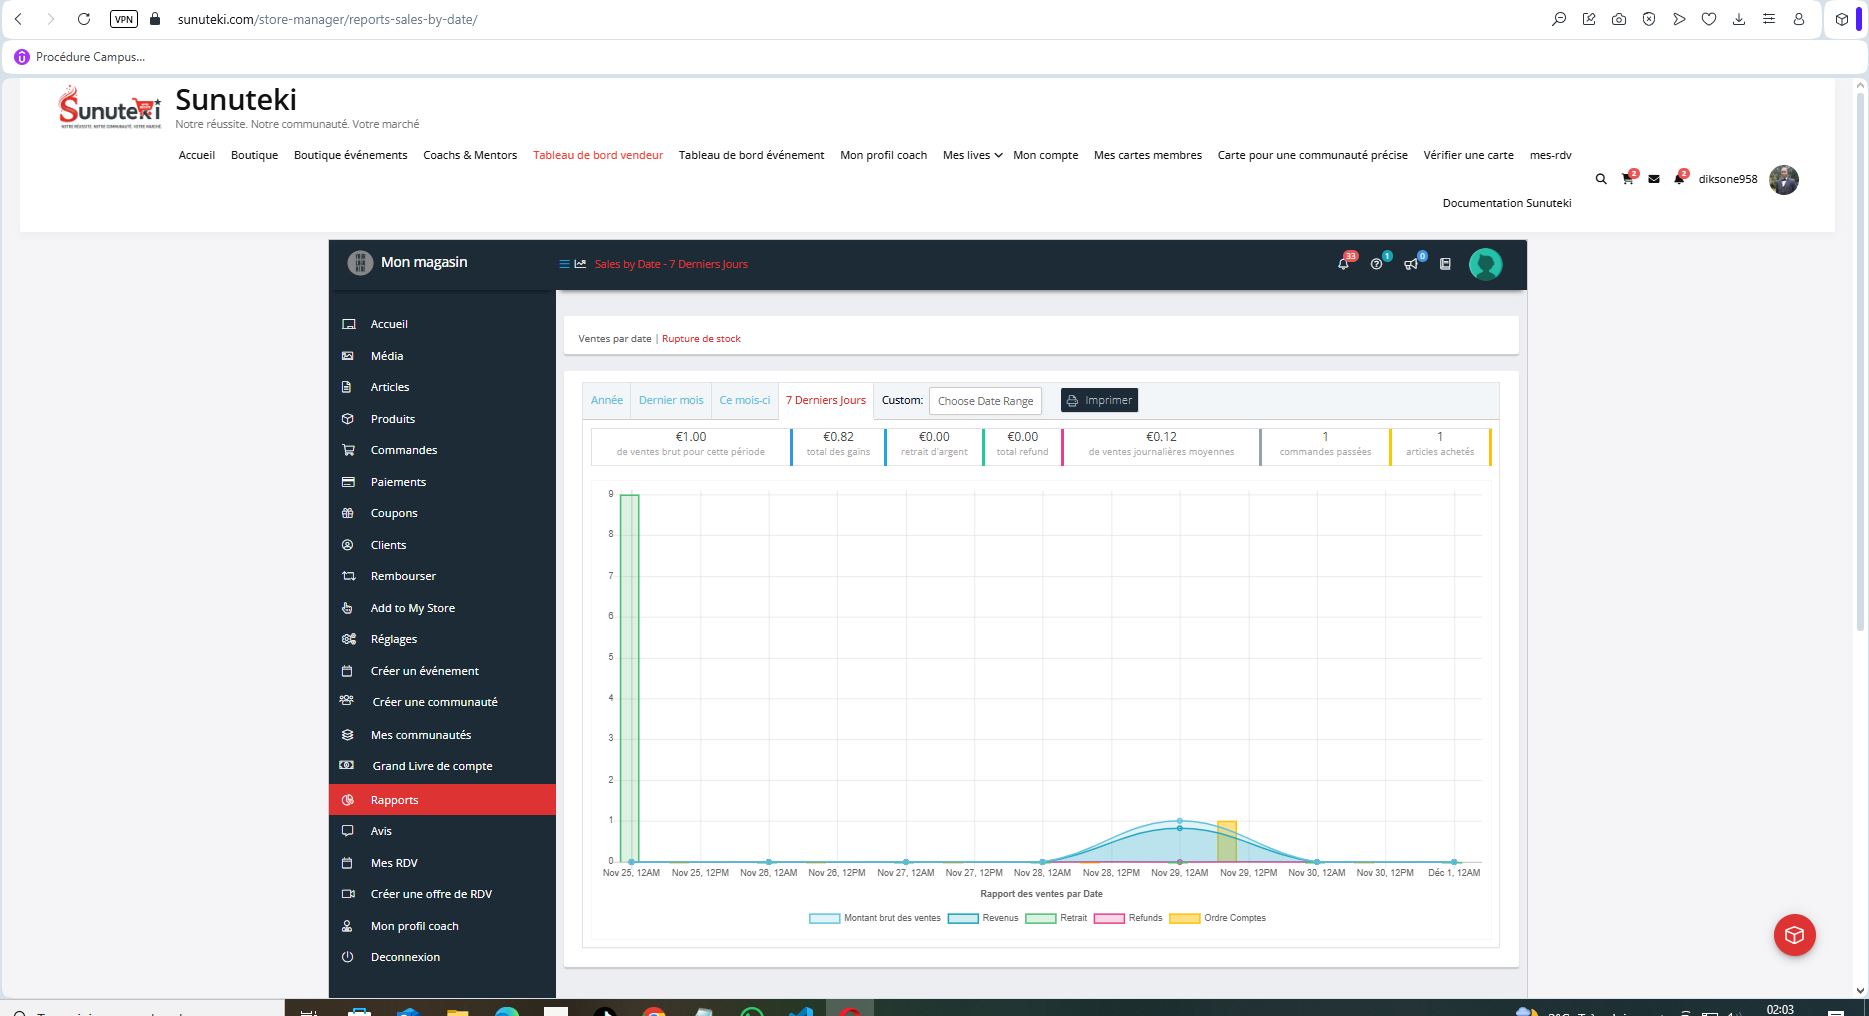Click the browser address bar URL

tap(327, 19)
